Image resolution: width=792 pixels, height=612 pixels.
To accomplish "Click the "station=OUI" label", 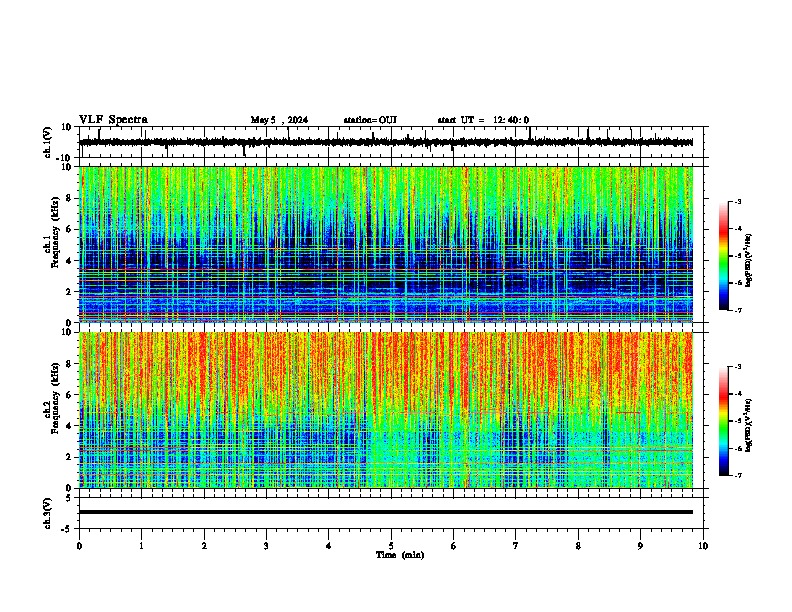I will [x=370, y=120].
